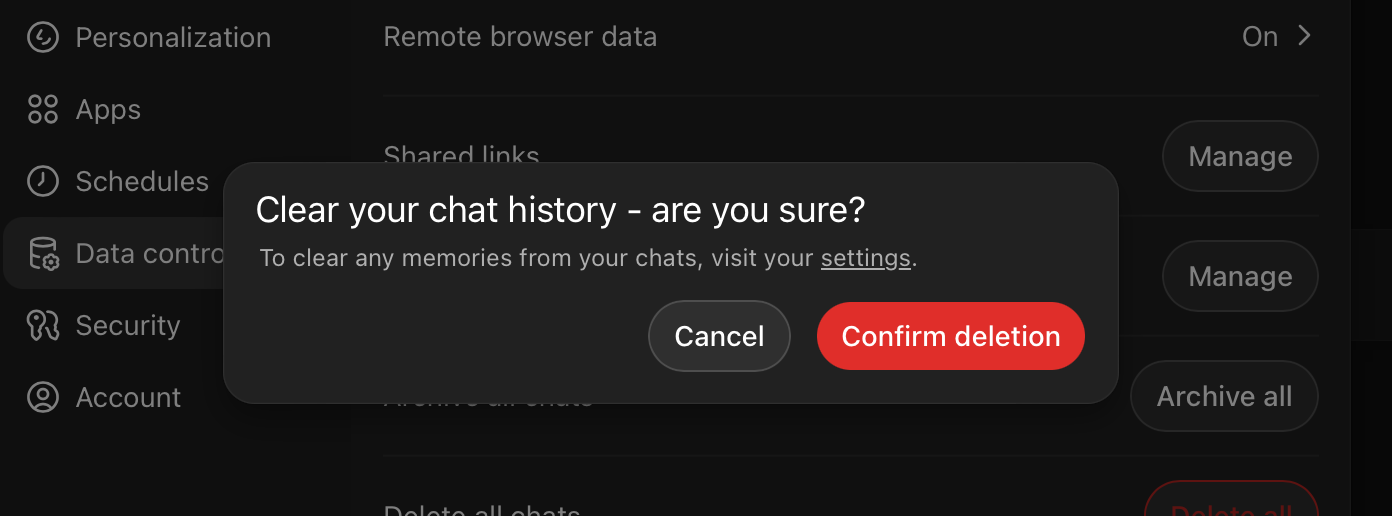Viewport: 1392px width, 516px height.
Task: Click the Account profile icon
Action: (x=43, y=398)
